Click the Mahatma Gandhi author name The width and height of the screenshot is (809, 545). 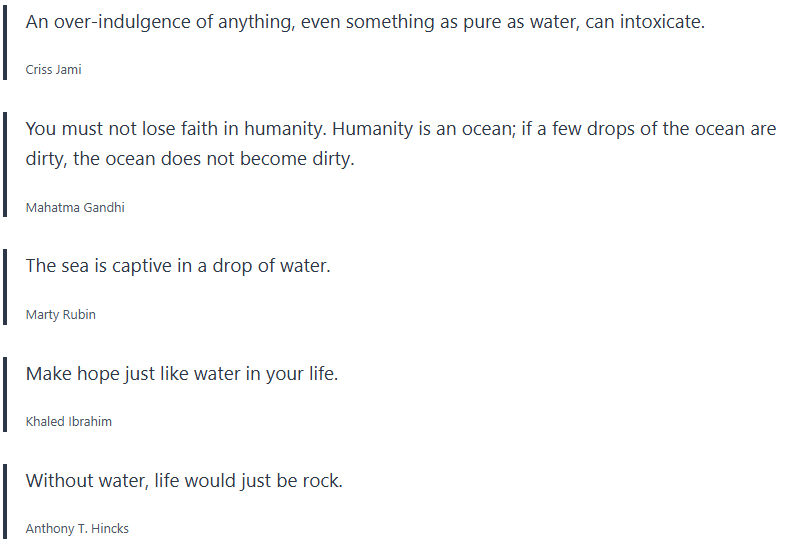(75, 208)
